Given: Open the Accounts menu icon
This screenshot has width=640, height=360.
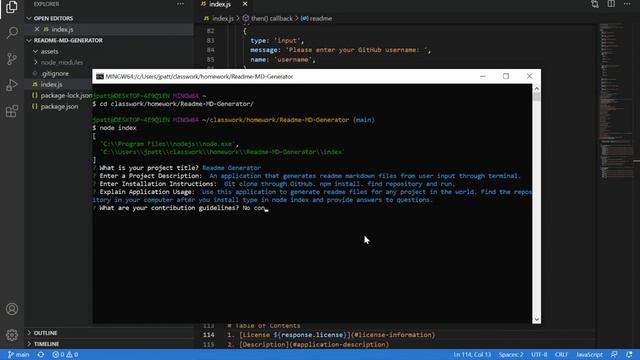Looking at the screenshot, I should point(12,309).
